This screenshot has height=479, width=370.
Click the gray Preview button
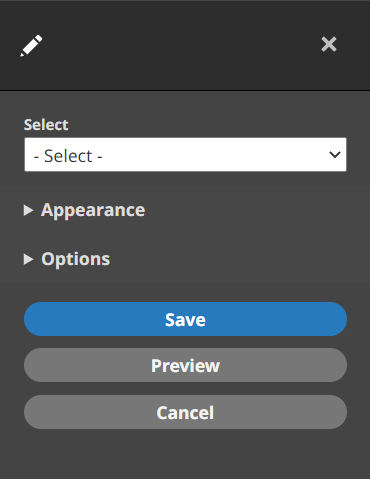point(185,365)
